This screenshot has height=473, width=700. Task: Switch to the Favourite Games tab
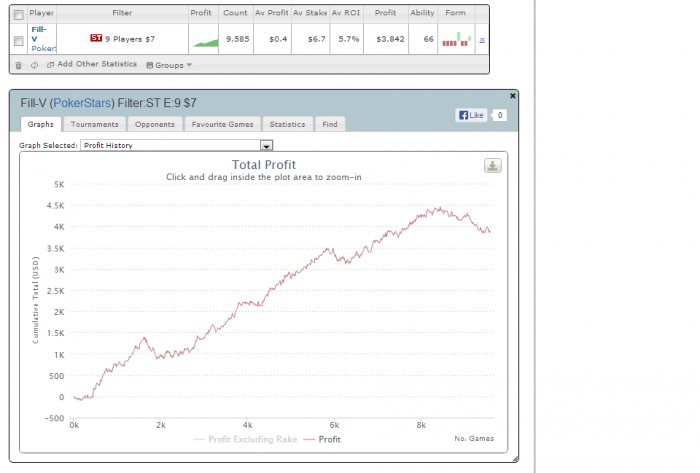coord(222,124)
